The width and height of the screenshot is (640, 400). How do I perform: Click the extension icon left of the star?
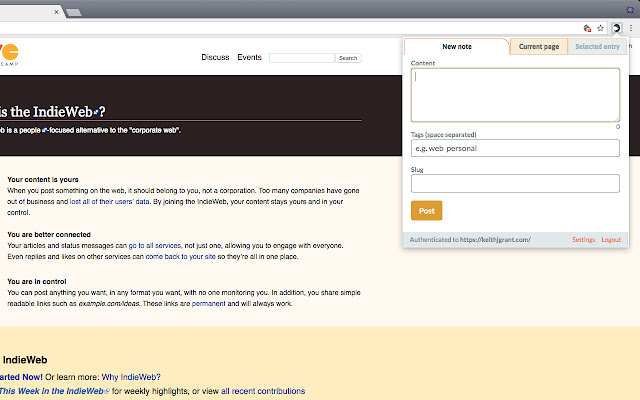pyautogui.click(x=587, y=28)
